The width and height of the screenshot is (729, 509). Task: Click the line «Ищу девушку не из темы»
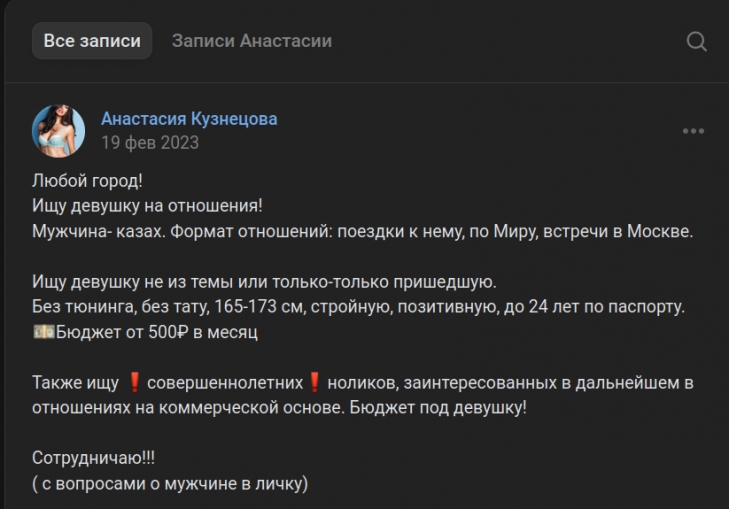pyautogui.click(x=264, y=282)
